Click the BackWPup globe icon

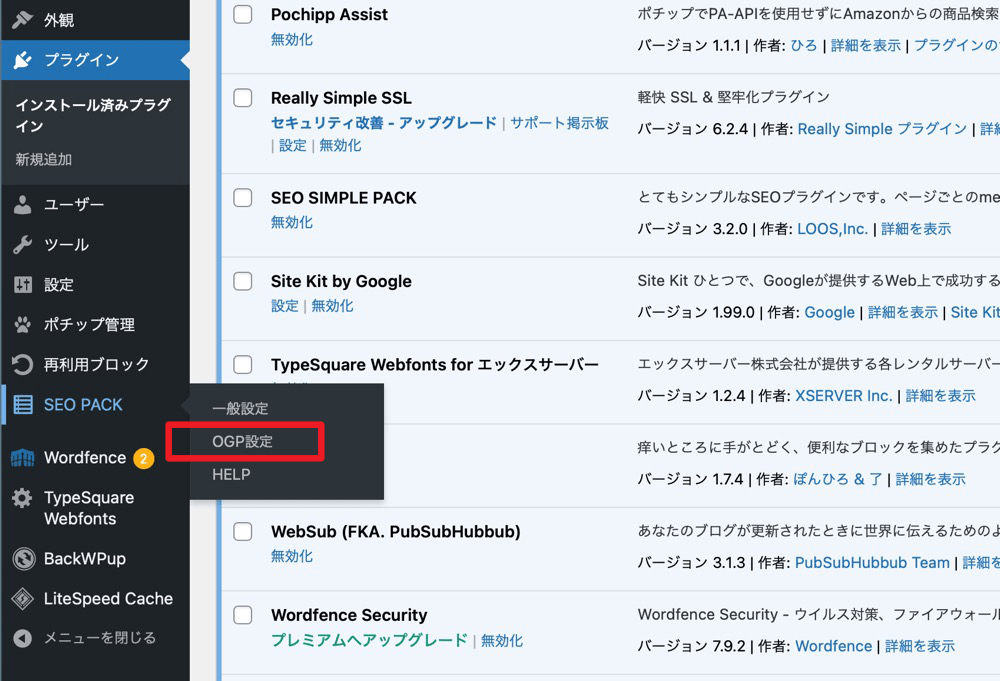point(24,559)
